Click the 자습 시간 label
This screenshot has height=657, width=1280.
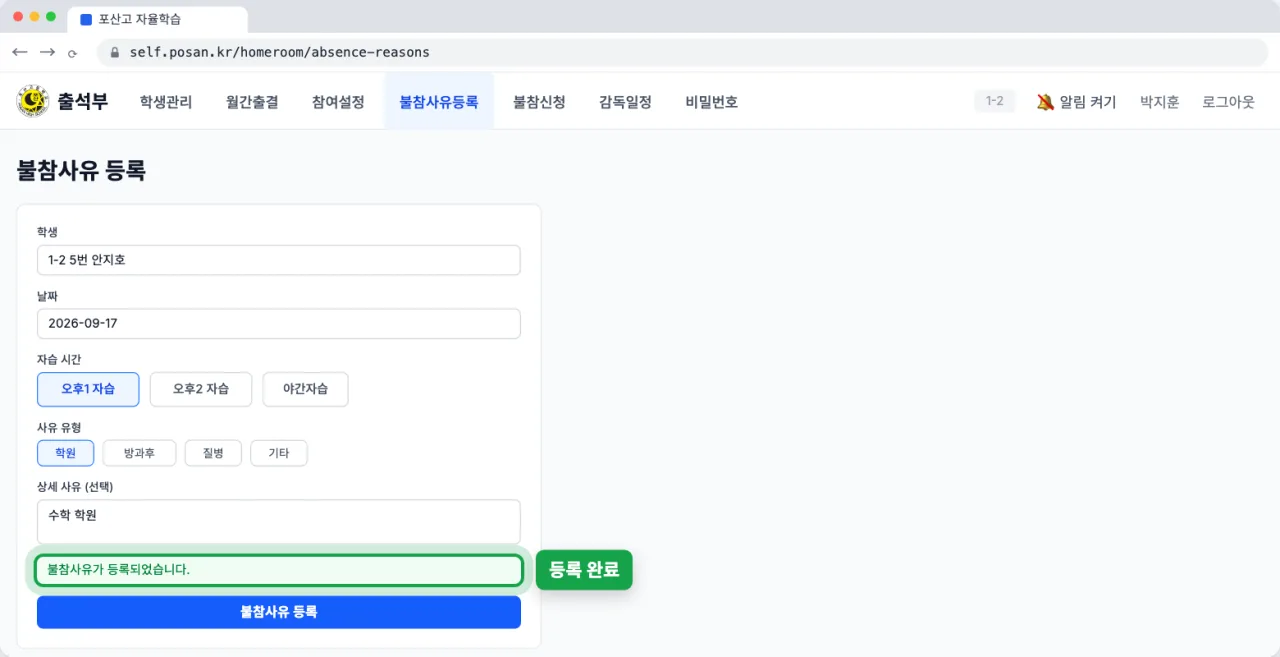[x=59, y=359]
